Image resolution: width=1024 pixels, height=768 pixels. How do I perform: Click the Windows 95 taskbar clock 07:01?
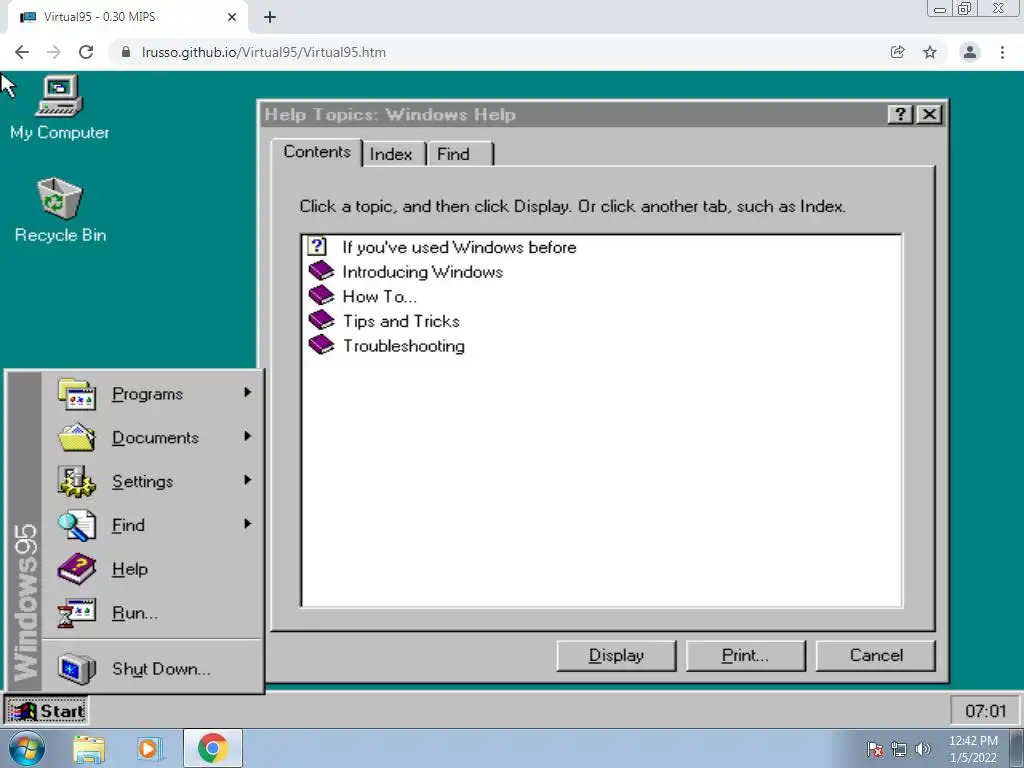tap(985, 711)
